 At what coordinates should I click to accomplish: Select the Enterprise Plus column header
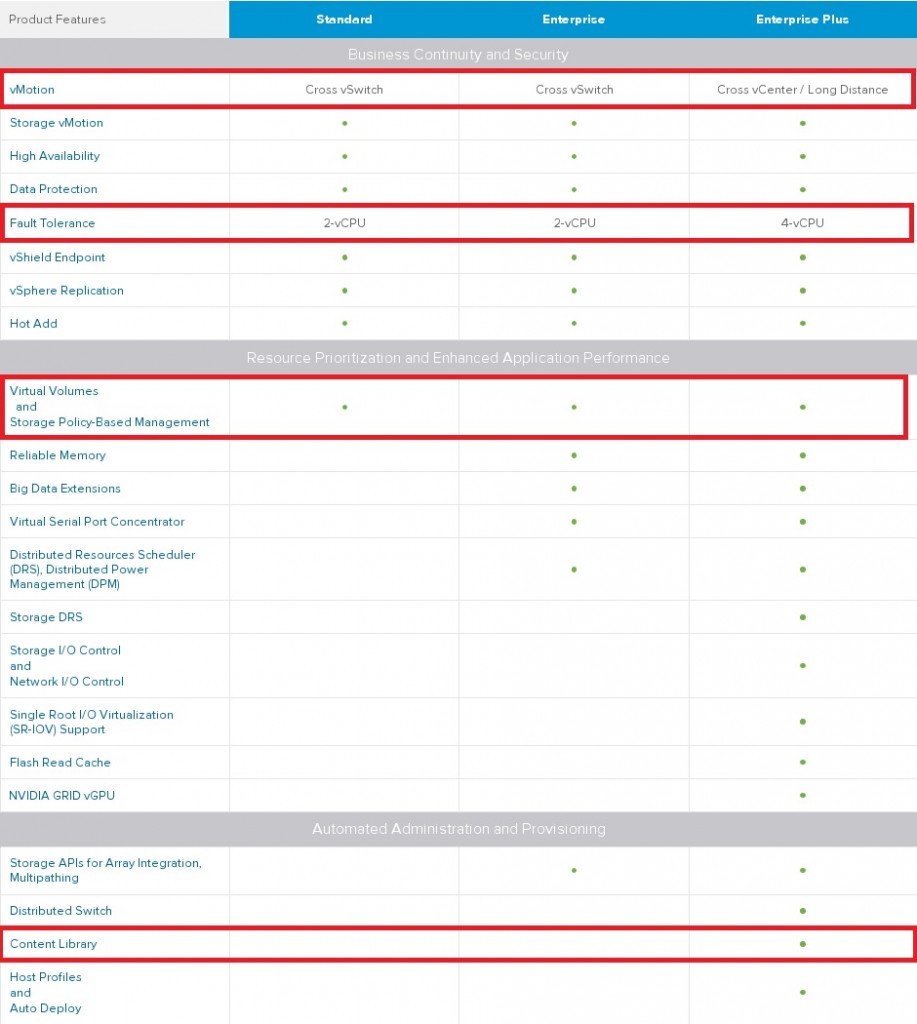(802, 19)
